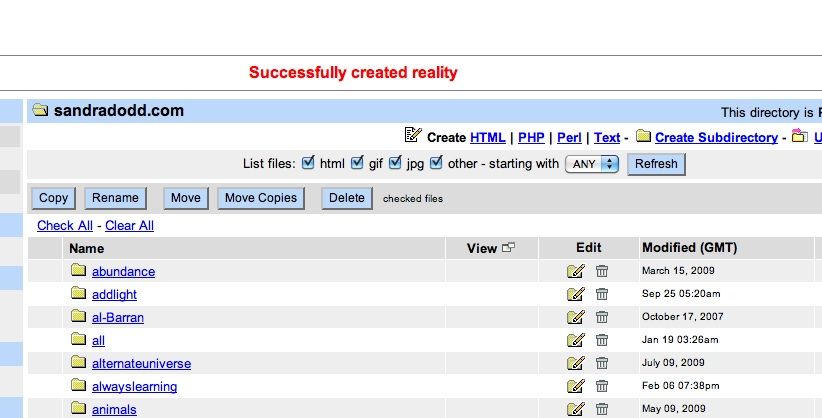
Task: Uncheck the html file filter checkbox
Action: point(308,162)
